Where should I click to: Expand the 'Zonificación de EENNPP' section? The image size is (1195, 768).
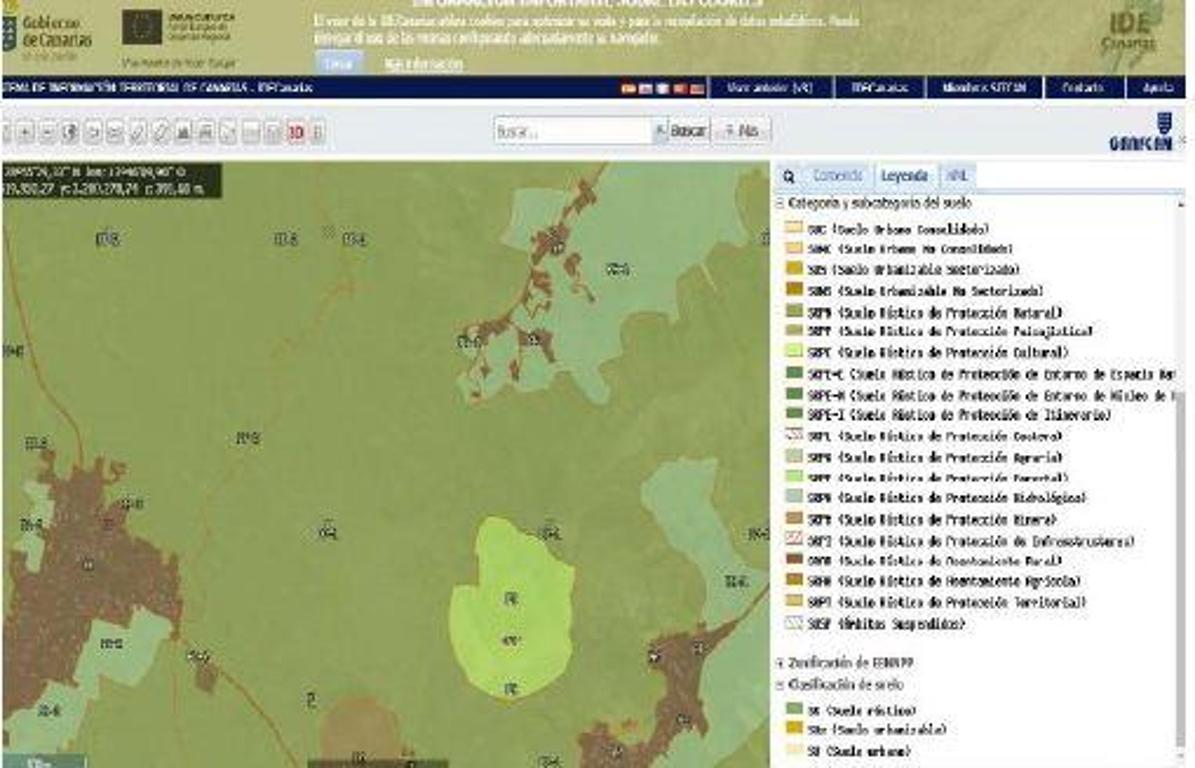(x=780, y=663)
